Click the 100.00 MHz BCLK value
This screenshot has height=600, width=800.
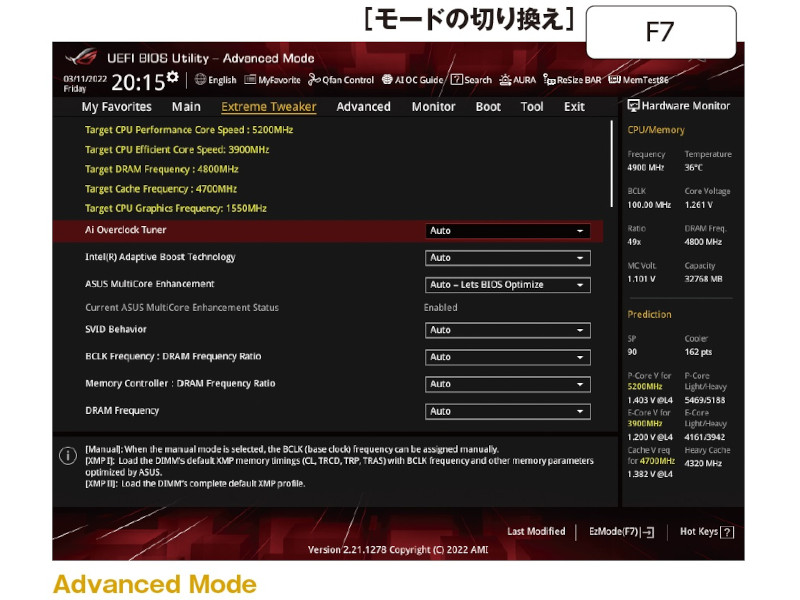(x=649, y=205)
